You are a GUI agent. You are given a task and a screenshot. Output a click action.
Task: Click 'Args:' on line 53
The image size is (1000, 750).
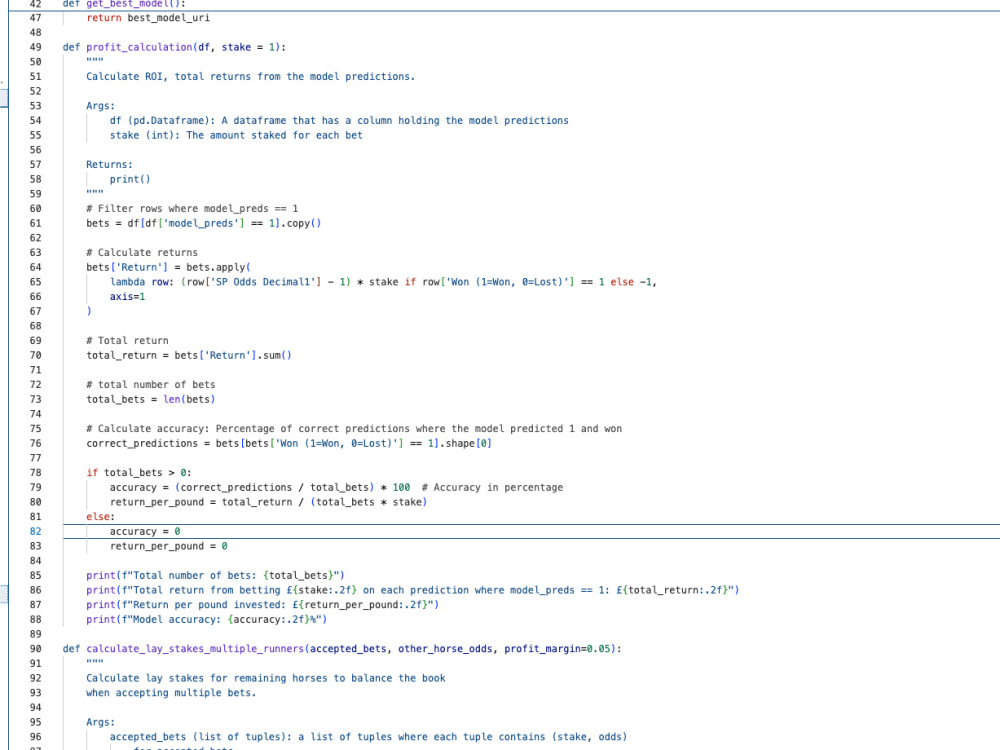pyautogui.click(x=101, y=106)
